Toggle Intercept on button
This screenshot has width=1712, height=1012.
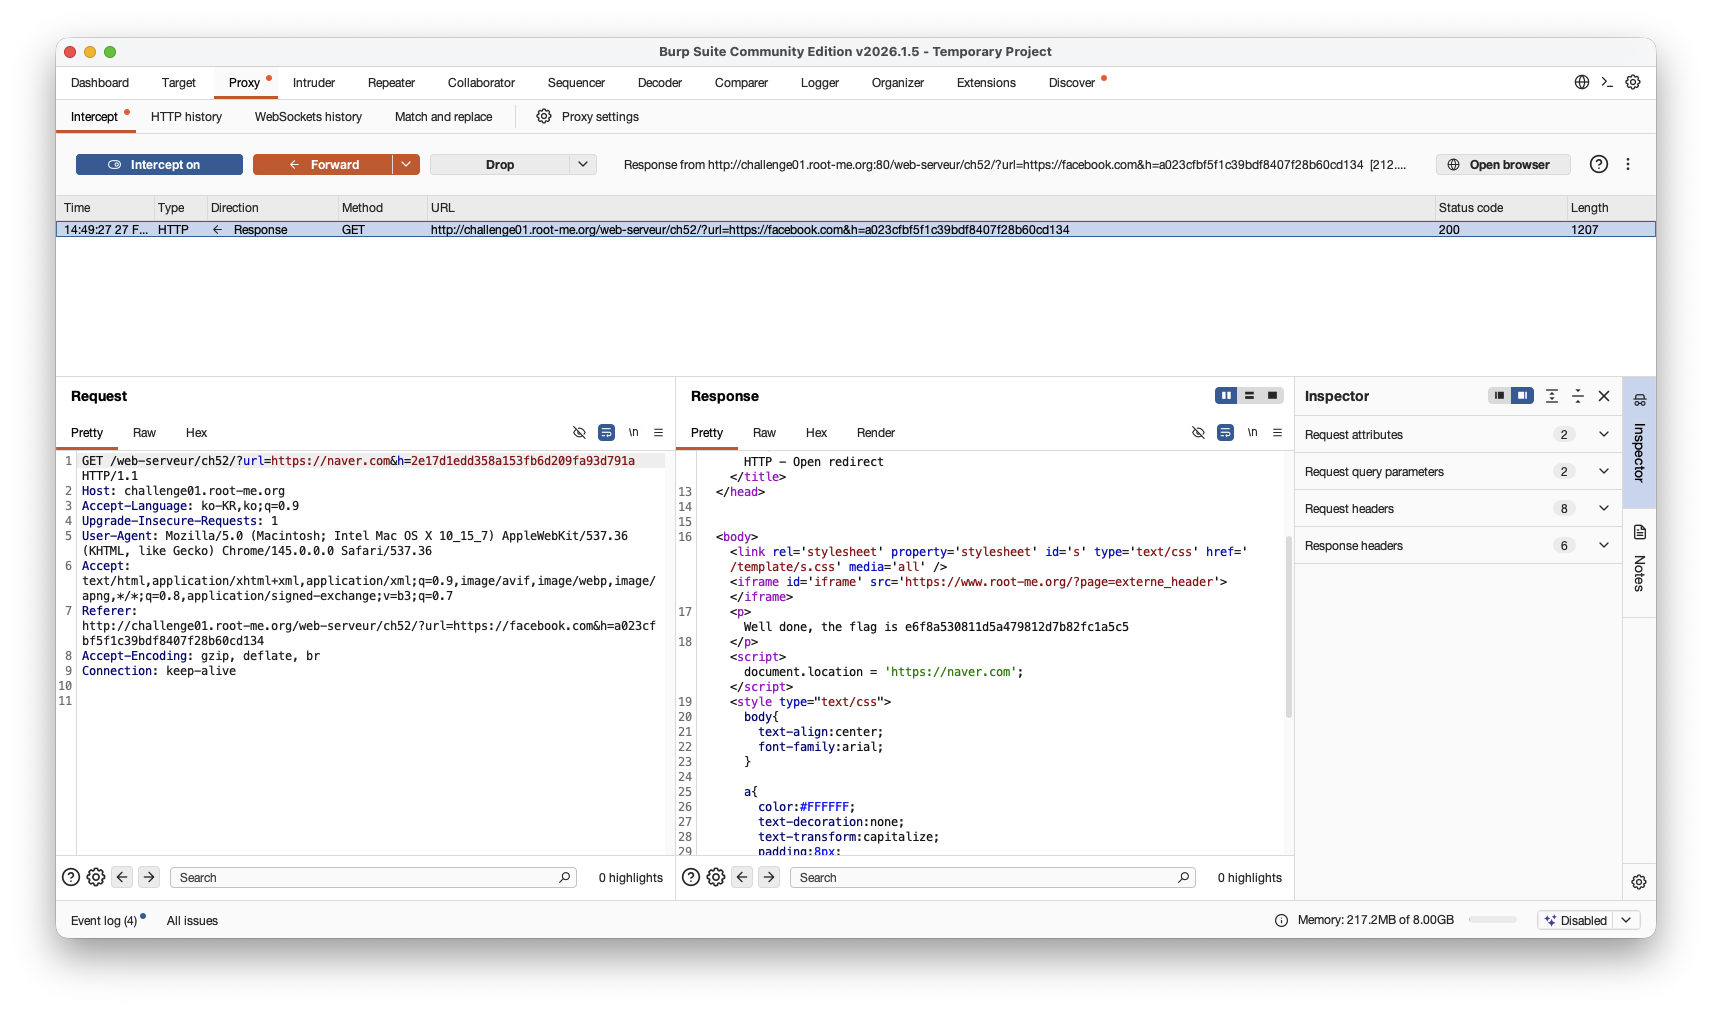point(159,164)
